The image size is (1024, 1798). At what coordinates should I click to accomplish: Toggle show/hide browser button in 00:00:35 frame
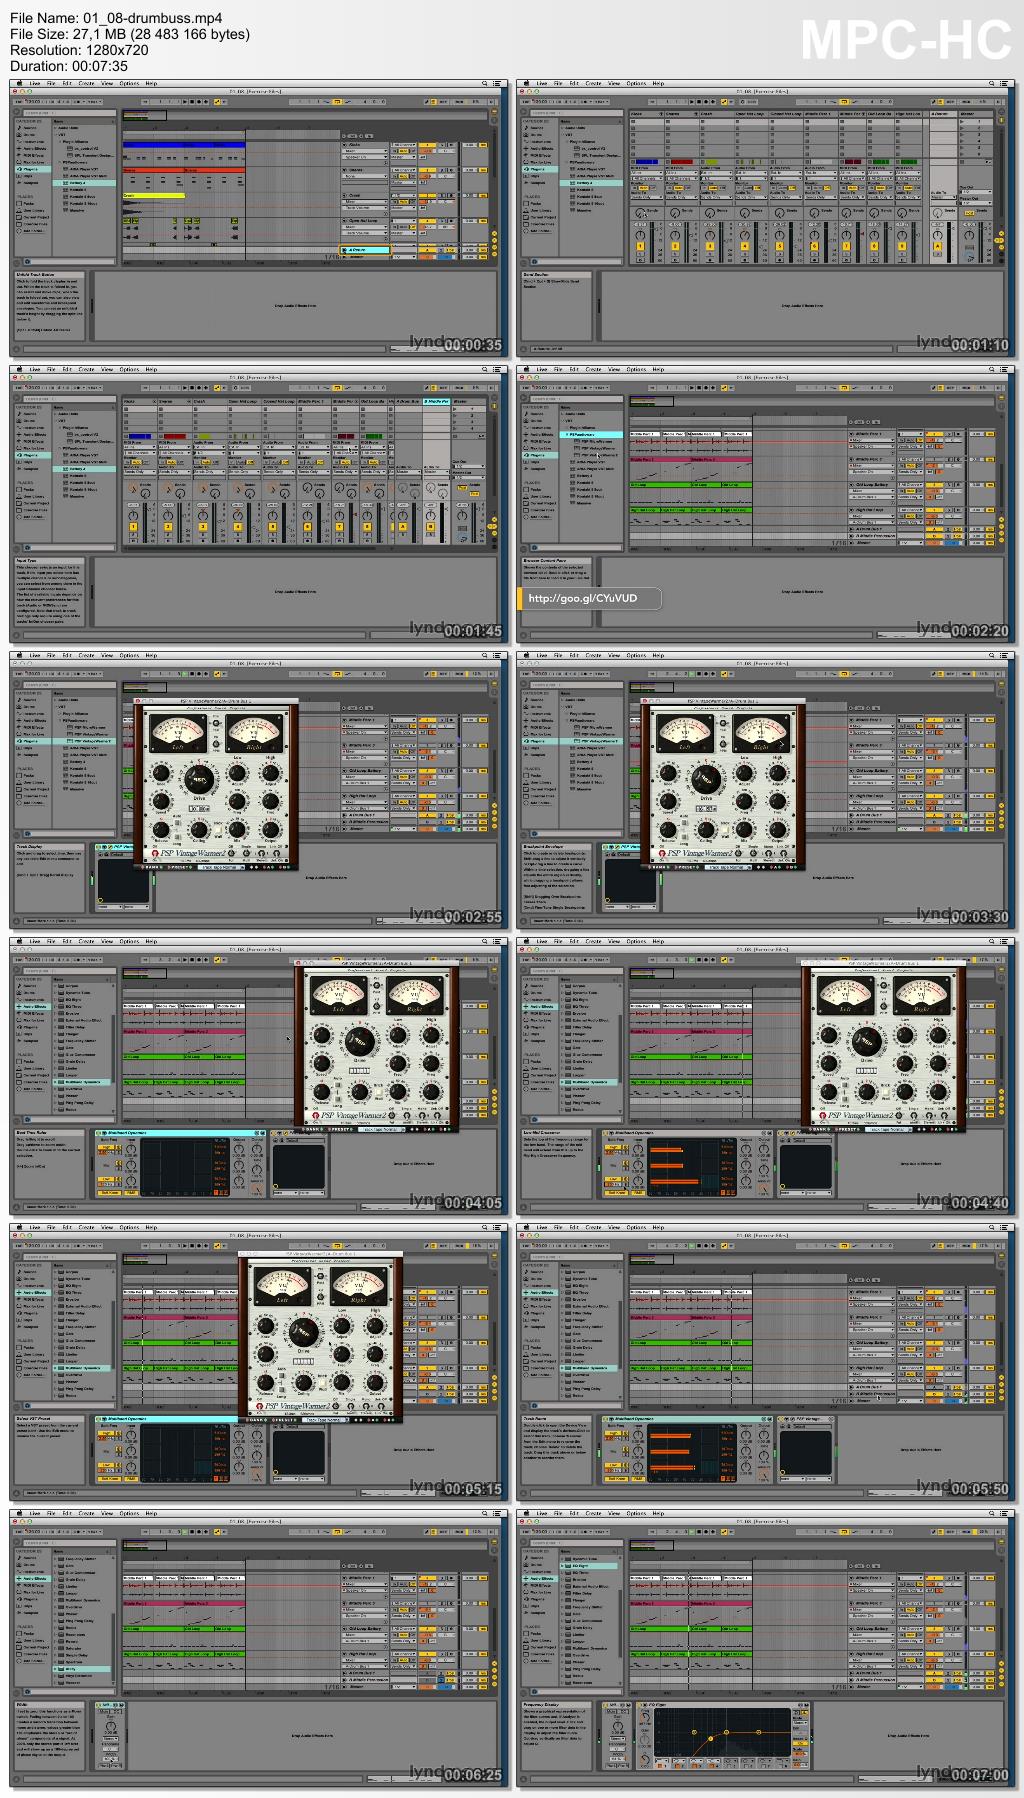click(17, 111)
